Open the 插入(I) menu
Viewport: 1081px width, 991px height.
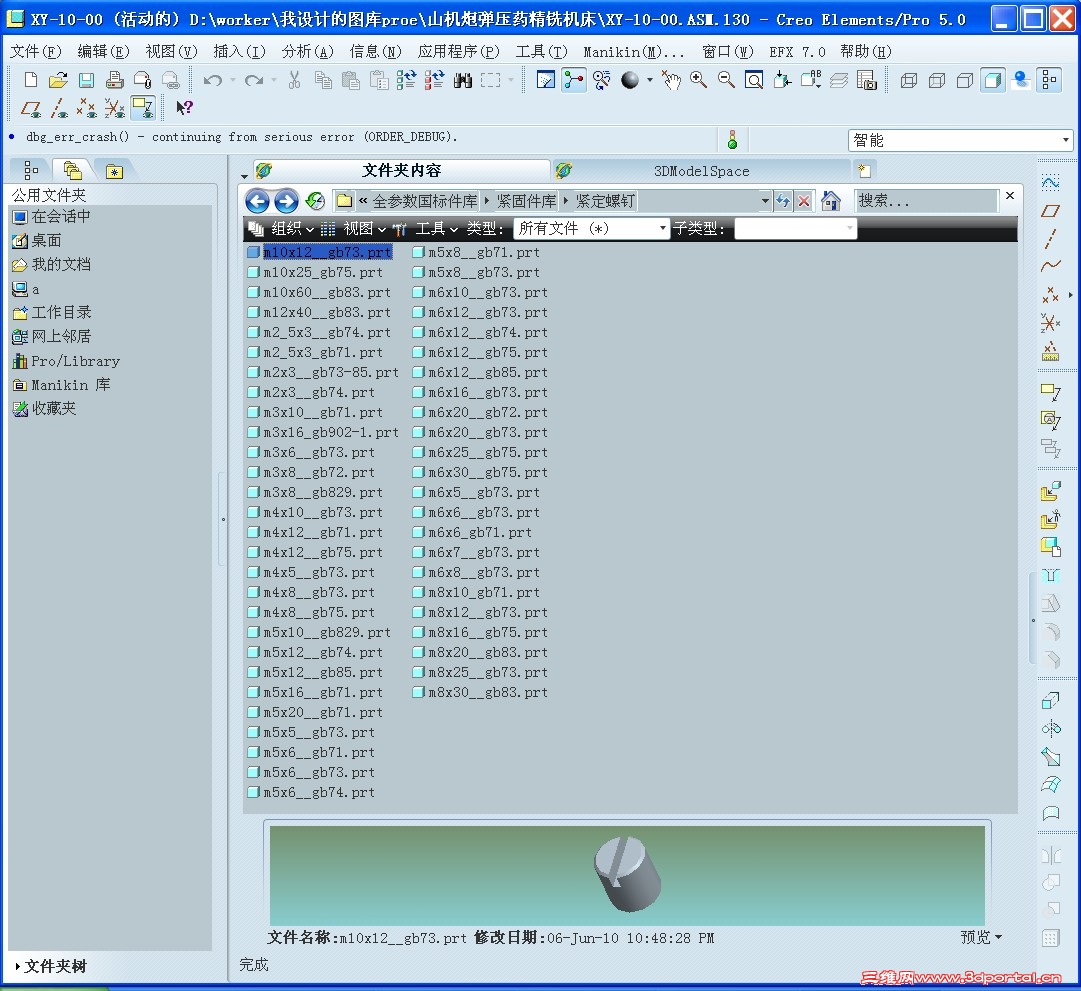click(239, 52)
